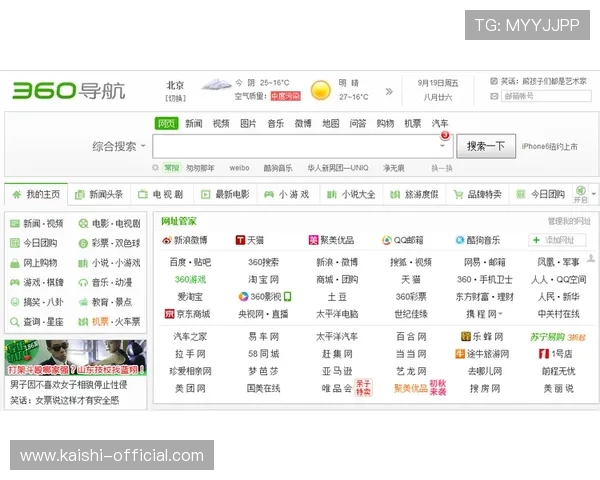Click the QQ邮箱 icon
Screen dimensions: 600x480
[387, 240]
